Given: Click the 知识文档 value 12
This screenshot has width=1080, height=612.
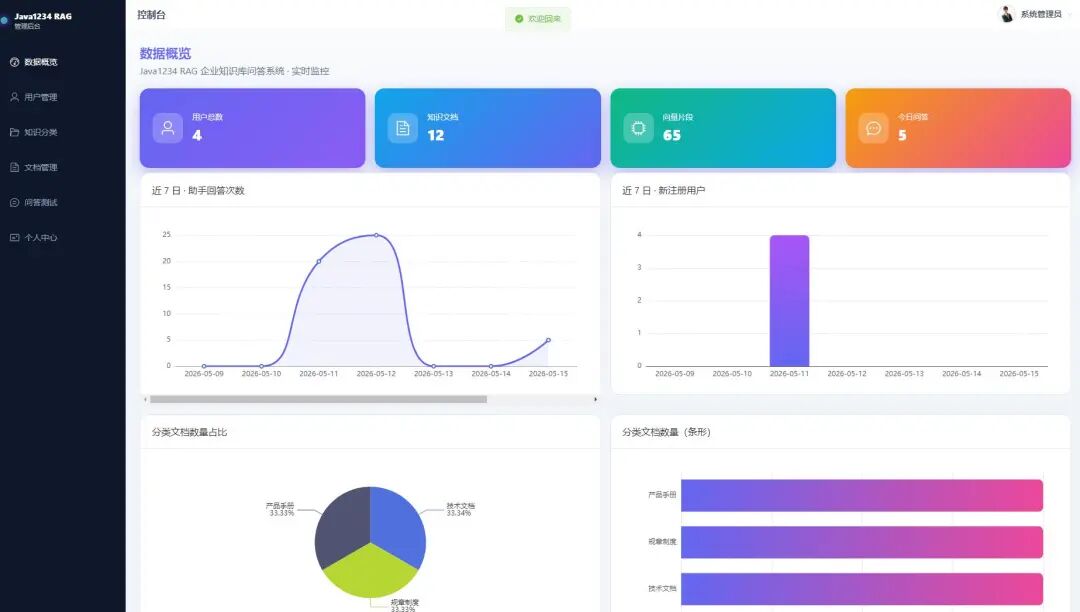Looking at the screenshot, I should click(x=435, y=136).
